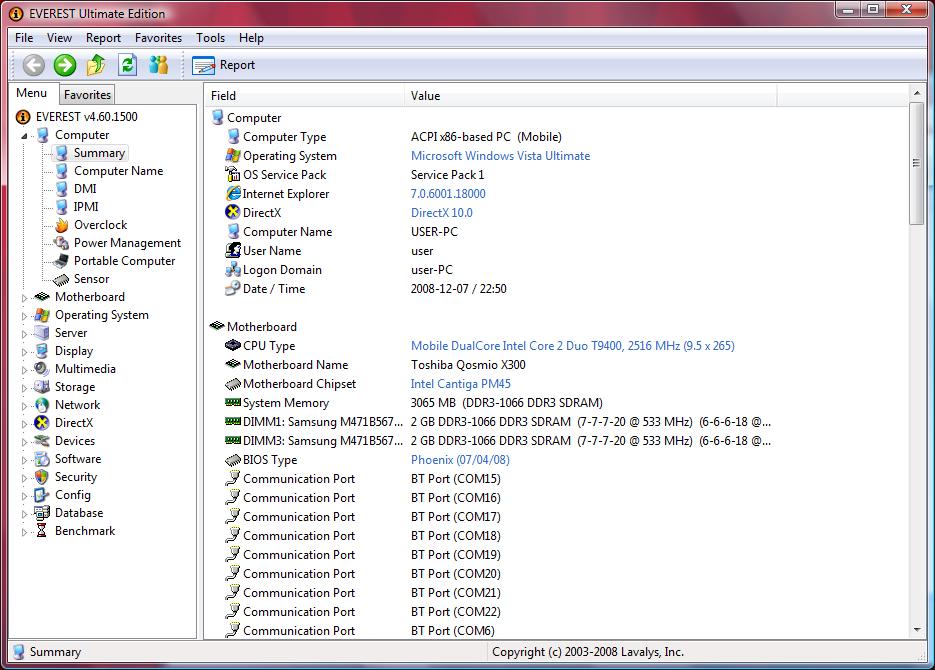This screenshot has width=935, height=670.
Task: Click the Display tree icon
Action: (42, 350)
